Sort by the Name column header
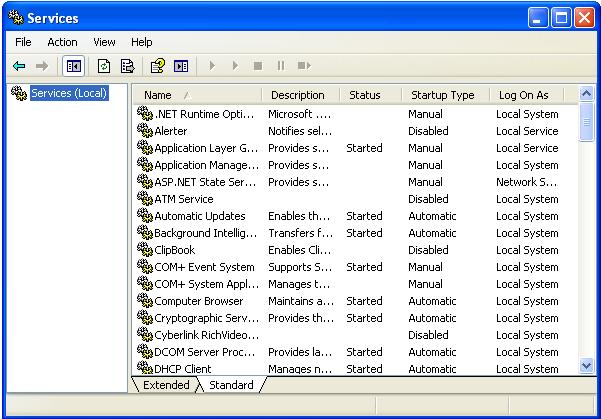Viewport: 601px width, 419px height. pyautogui.click(x=197, y=95)
